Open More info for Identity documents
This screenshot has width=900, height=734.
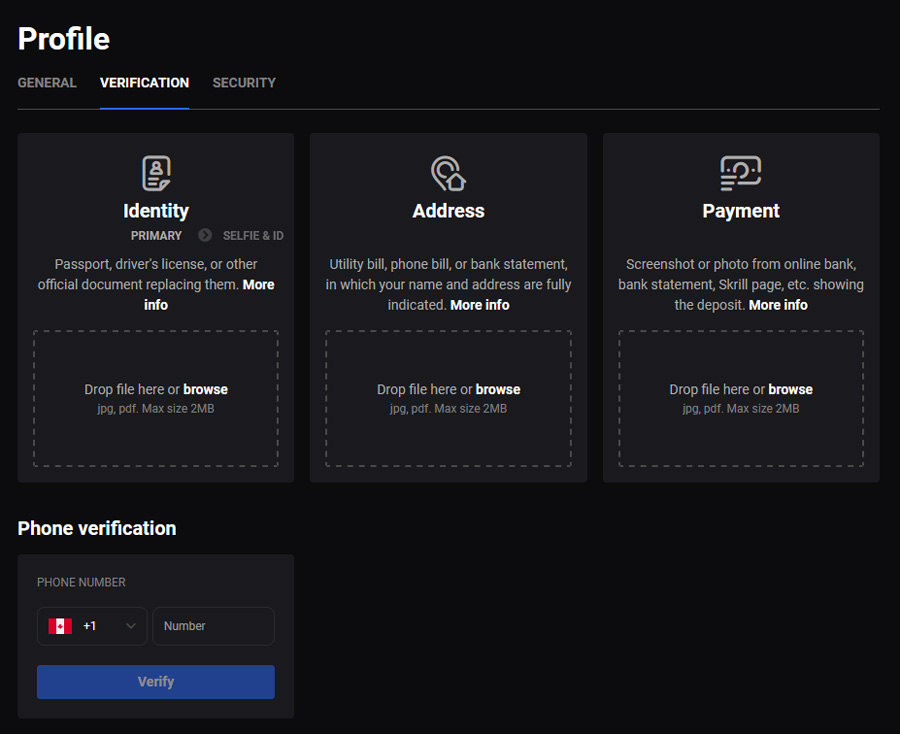(x=257, y=285)
